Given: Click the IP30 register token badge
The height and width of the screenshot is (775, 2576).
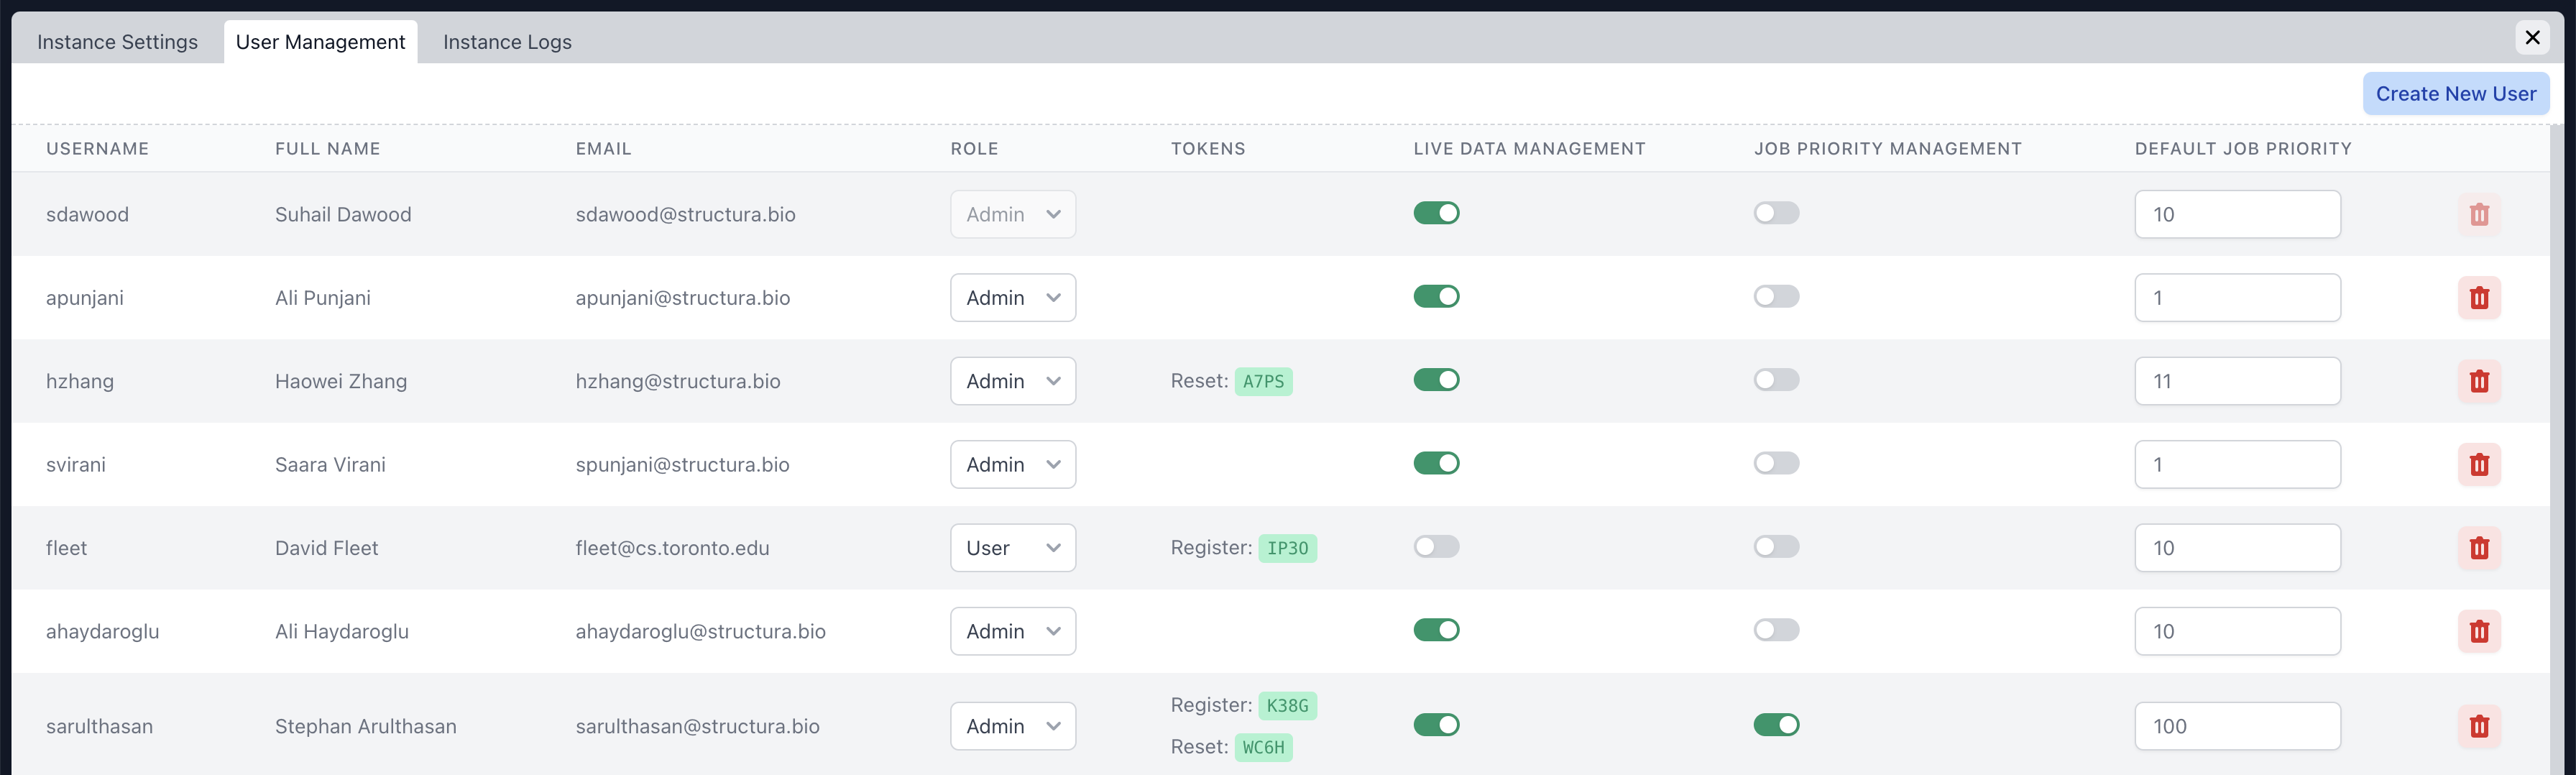Looking at the screenshot, I should tap(1286, 548).
